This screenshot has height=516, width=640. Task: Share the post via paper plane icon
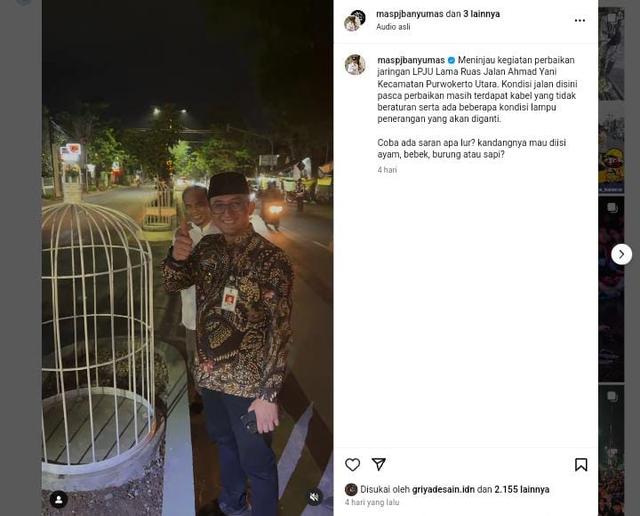point(379,464)
